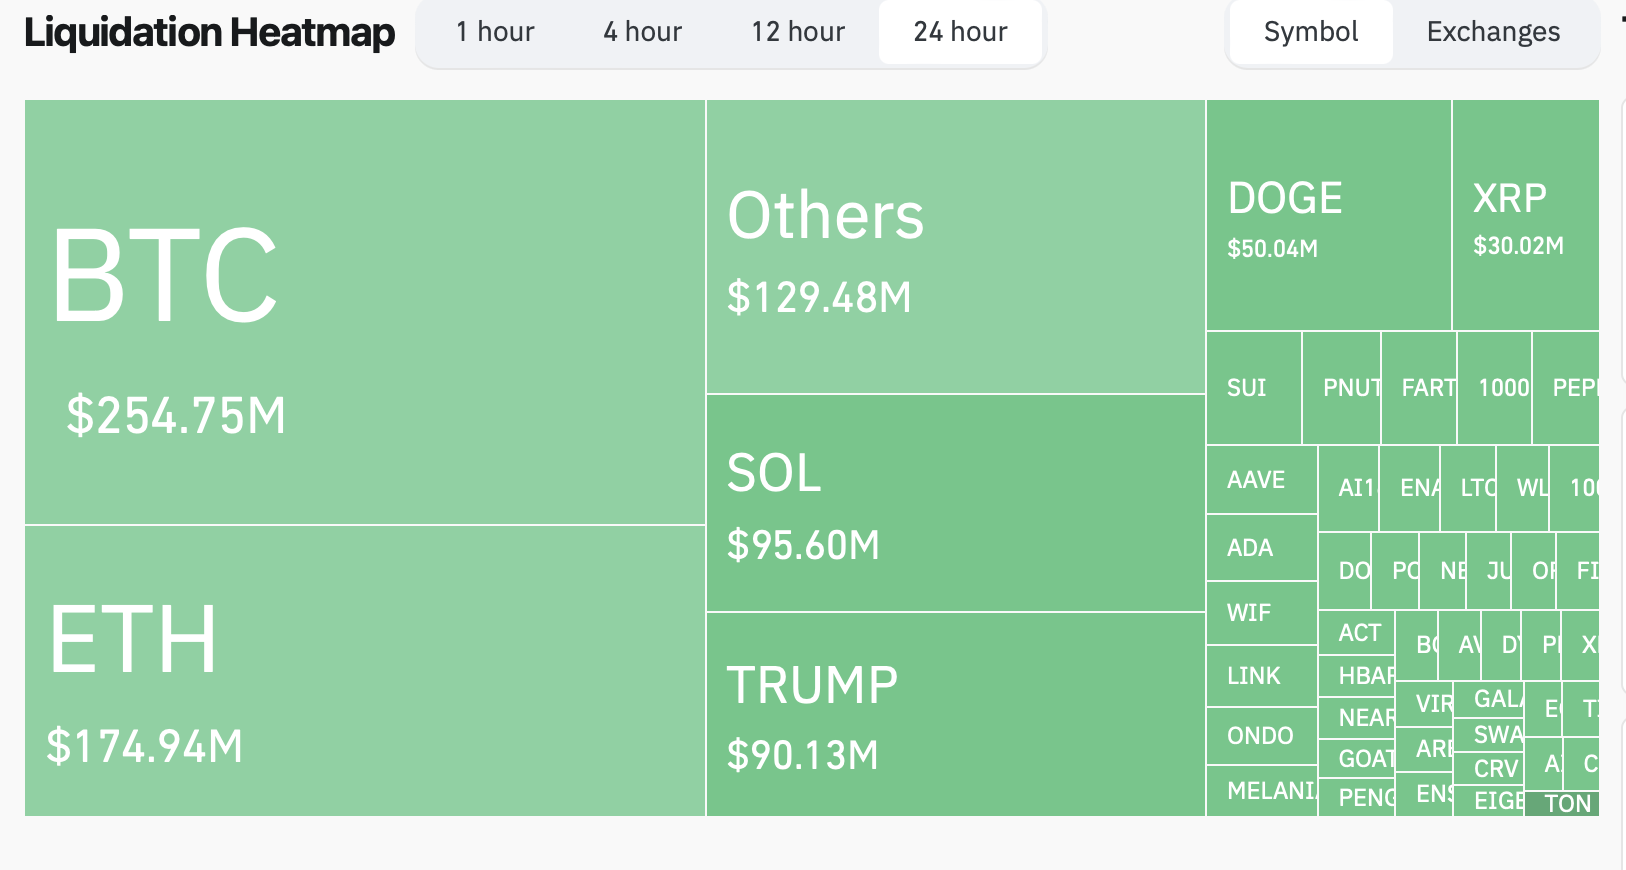Screen dimensions: 1626x870
Task: Open the HBAR heatmap cell
Action: click(1356, 676)
